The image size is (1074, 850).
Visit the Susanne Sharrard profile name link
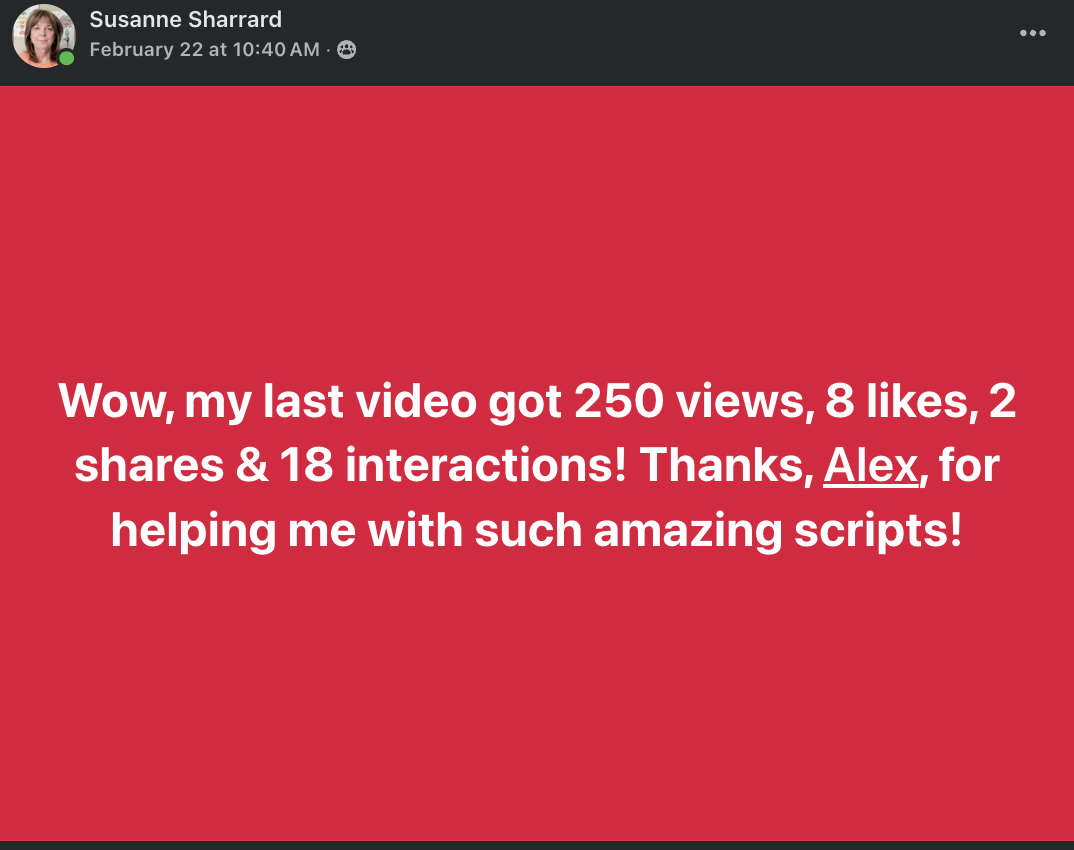coord(186,19)
